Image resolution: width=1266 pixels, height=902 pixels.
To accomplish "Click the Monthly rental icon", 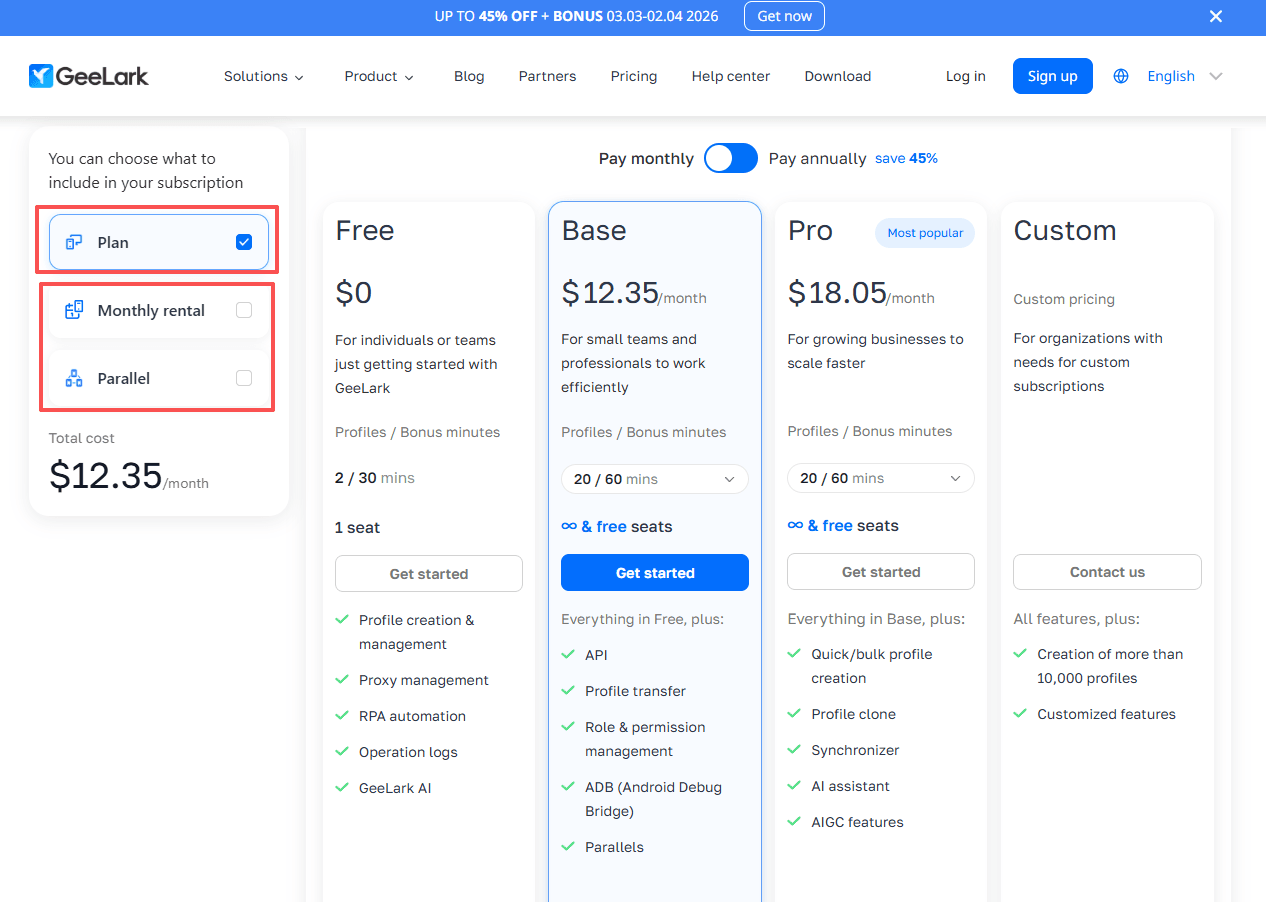I will click(x=74, y=310).
